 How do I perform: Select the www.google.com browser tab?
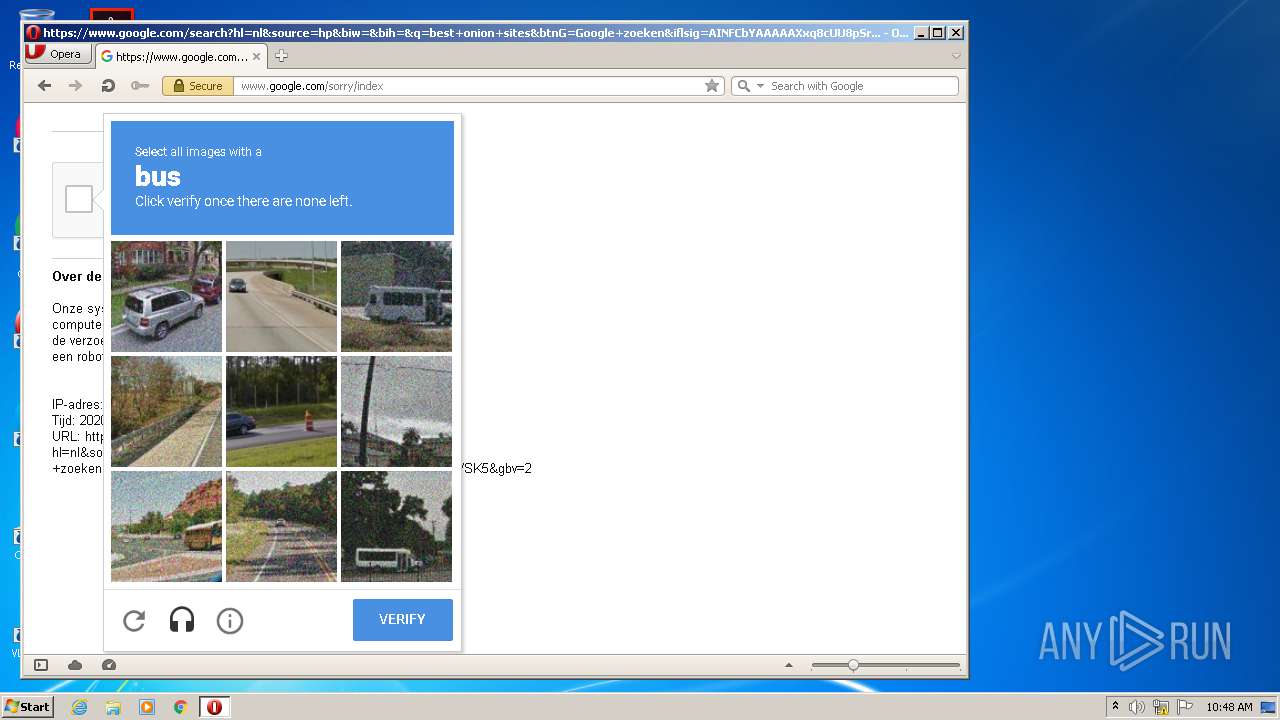(x=181, y=56)
